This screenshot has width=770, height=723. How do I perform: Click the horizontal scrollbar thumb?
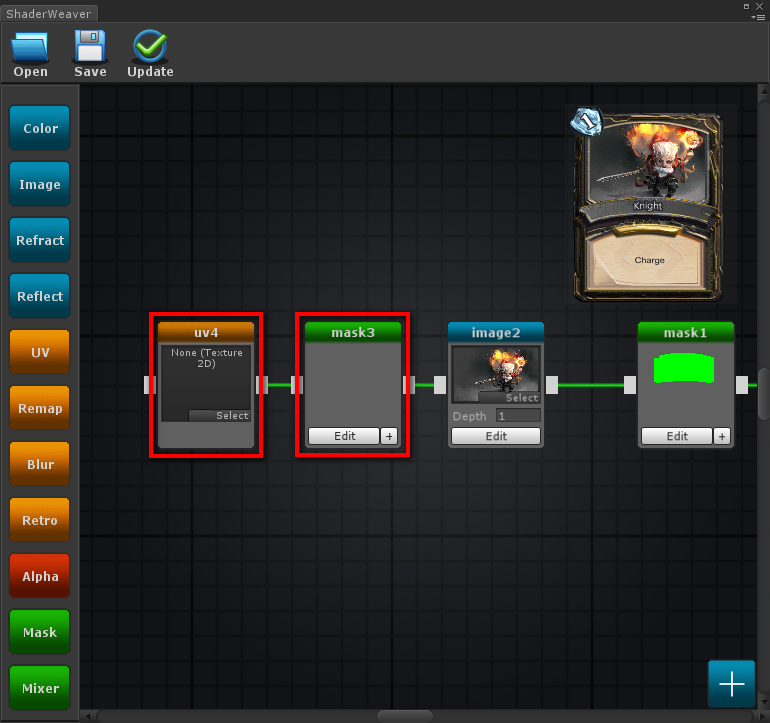[405, 716]
